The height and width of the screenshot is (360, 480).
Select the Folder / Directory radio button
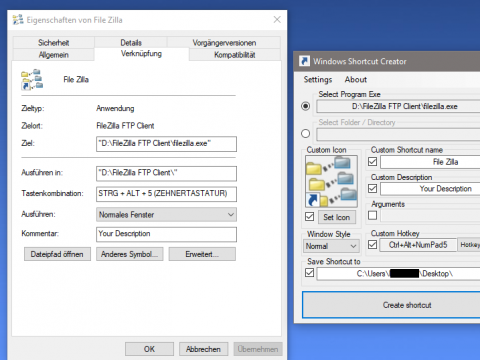point(305,134)
